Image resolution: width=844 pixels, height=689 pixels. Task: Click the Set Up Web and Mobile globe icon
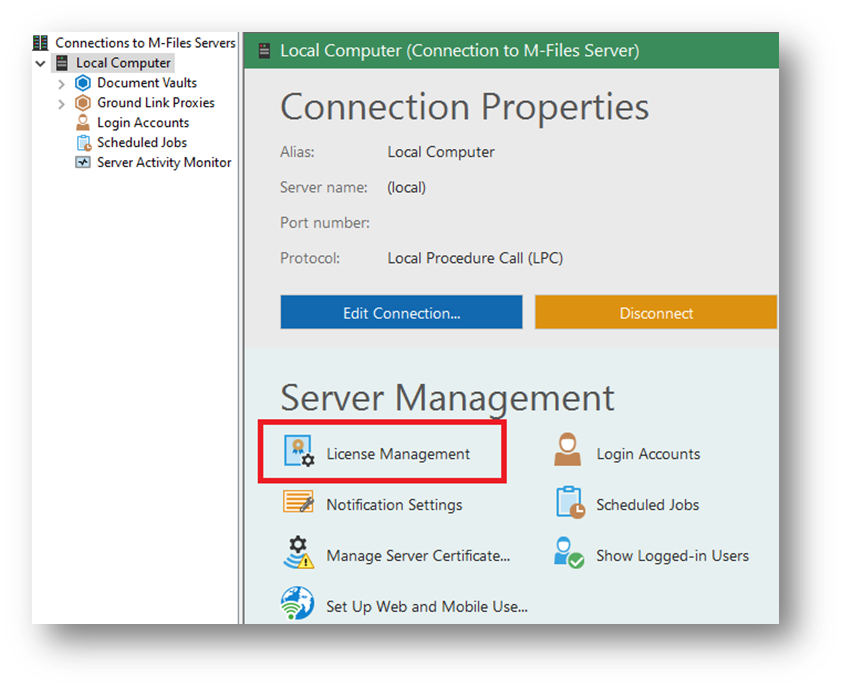tap(298, 603)
